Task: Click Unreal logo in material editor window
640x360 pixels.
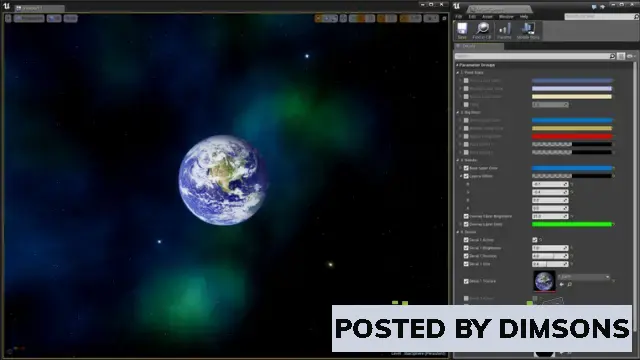Action: tap(457, 6)
